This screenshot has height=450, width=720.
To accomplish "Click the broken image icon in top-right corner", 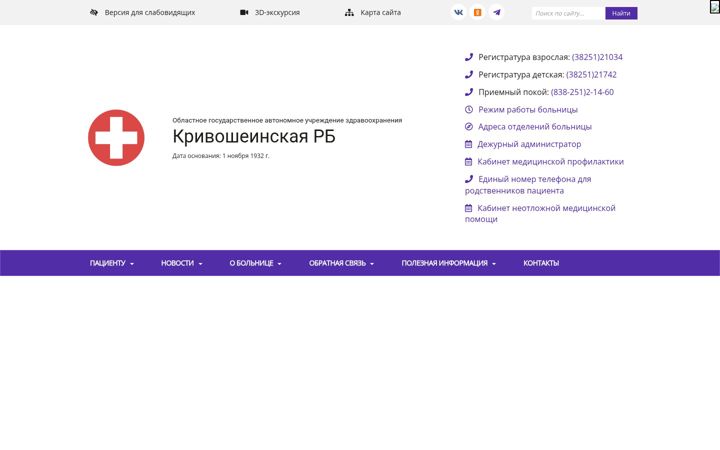I will click(714, 7).
